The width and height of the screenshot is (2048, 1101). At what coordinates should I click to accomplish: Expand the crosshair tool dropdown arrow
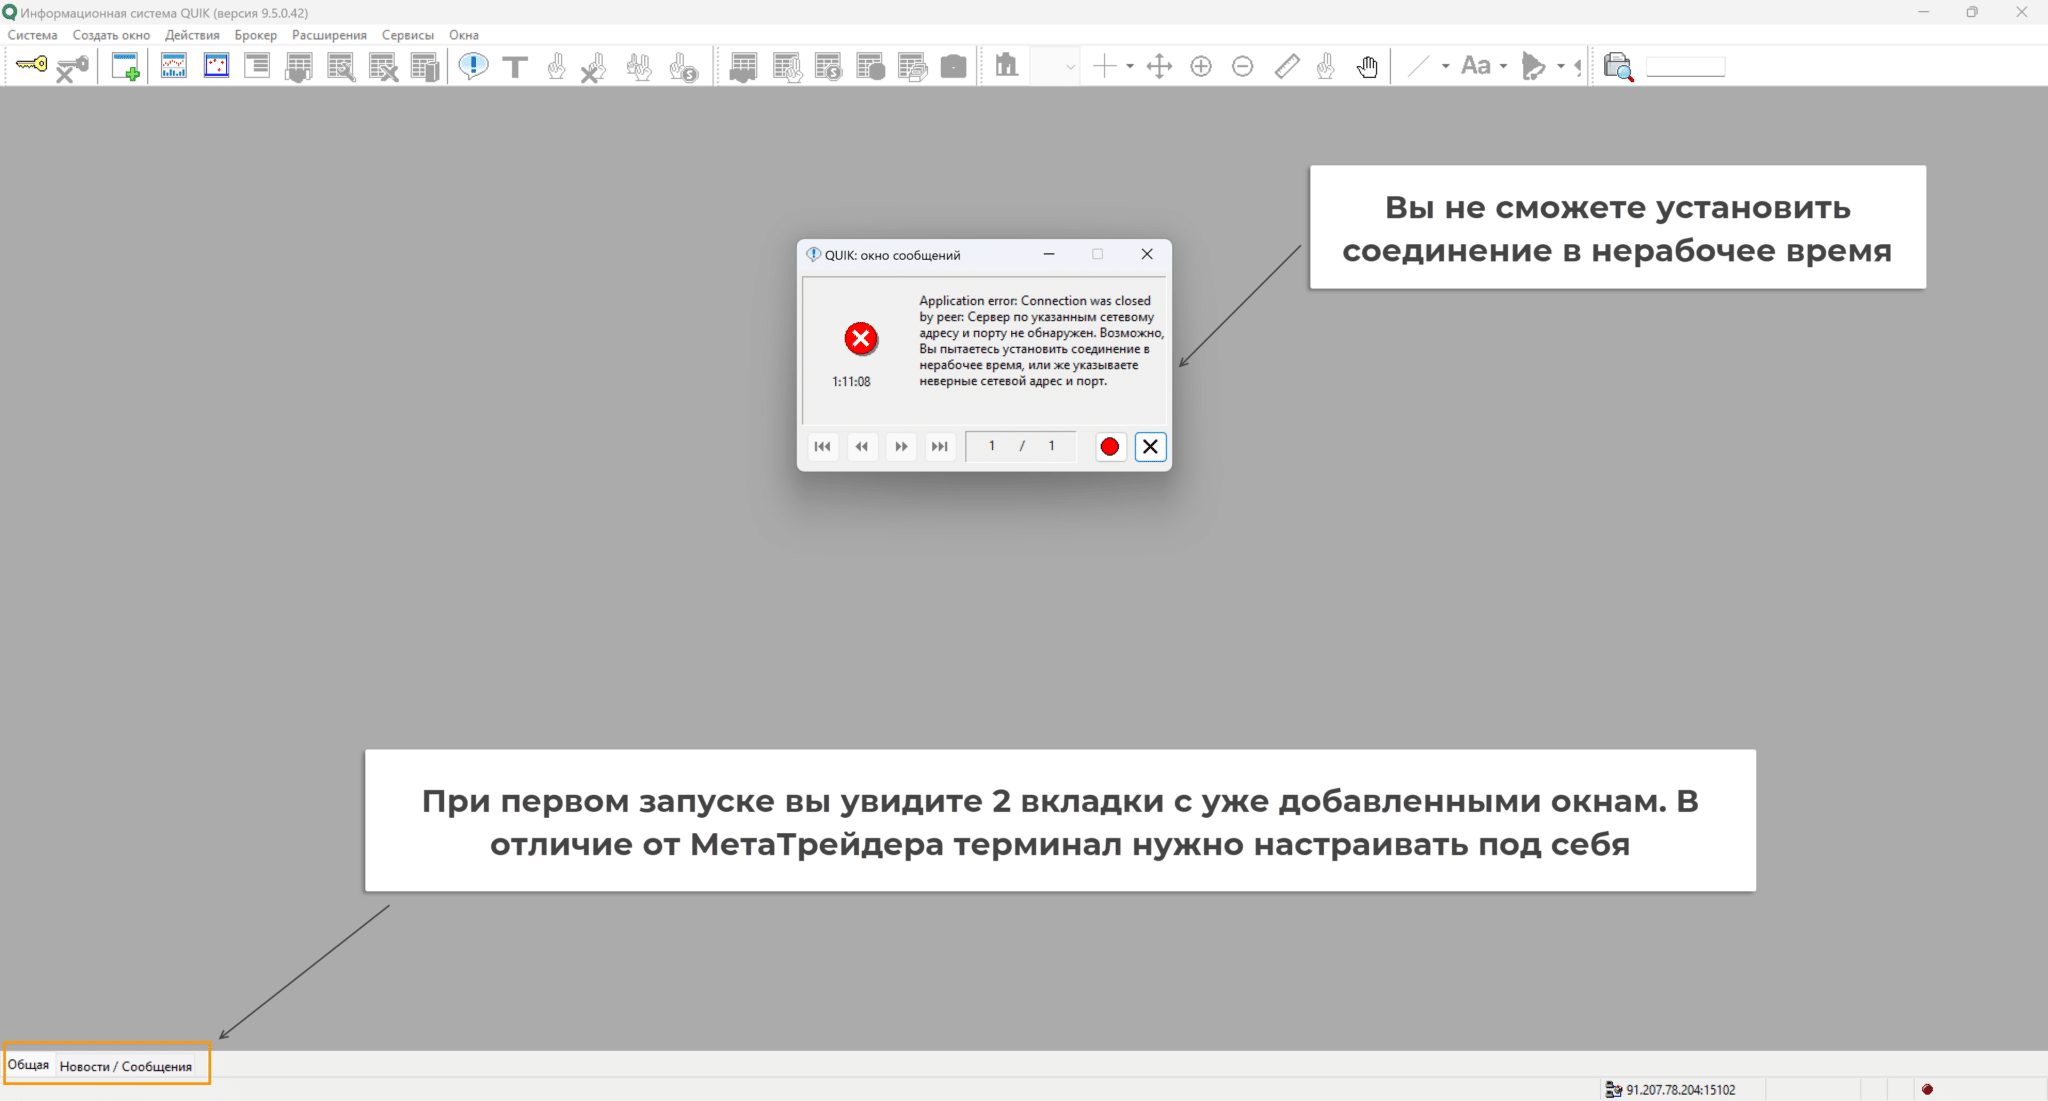[x=1130, y=67]
